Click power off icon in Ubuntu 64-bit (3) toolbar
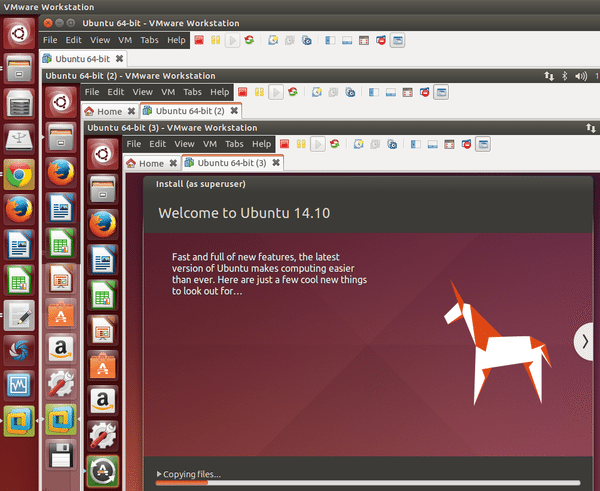Image resolution: width=600 pixels, height=491 pixels. [x=284, y=144]
